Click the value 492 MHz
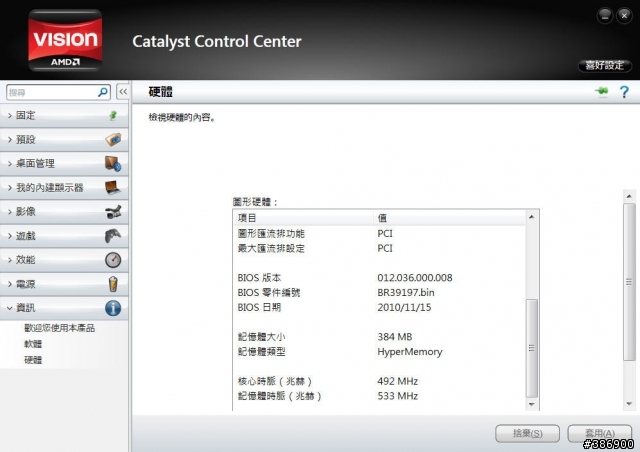640x452 pixels. coord(398,381)
